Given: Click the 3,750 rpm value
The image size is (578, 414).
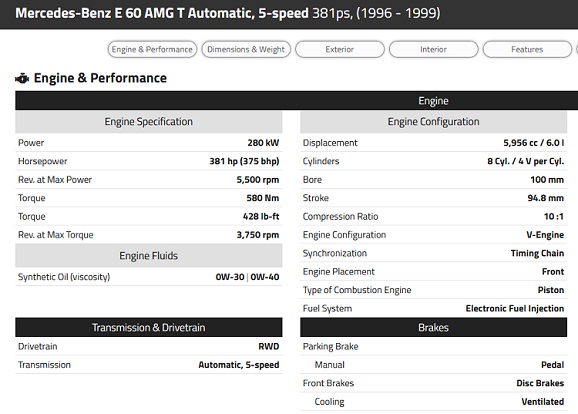Looking at the screenshot, I should 258,235.
